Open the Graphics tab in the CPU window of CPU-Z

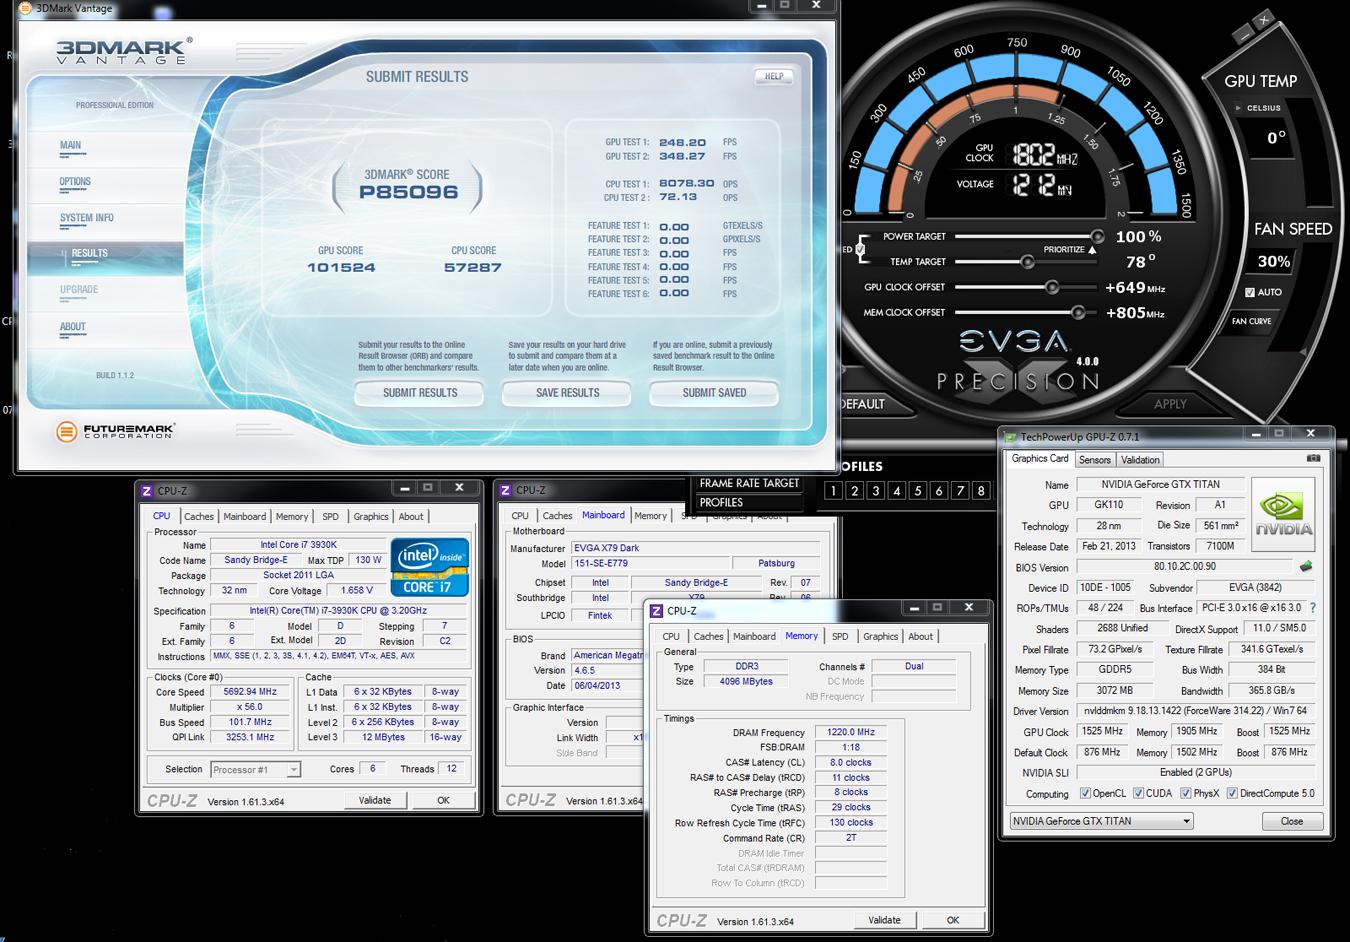[371, 517]
